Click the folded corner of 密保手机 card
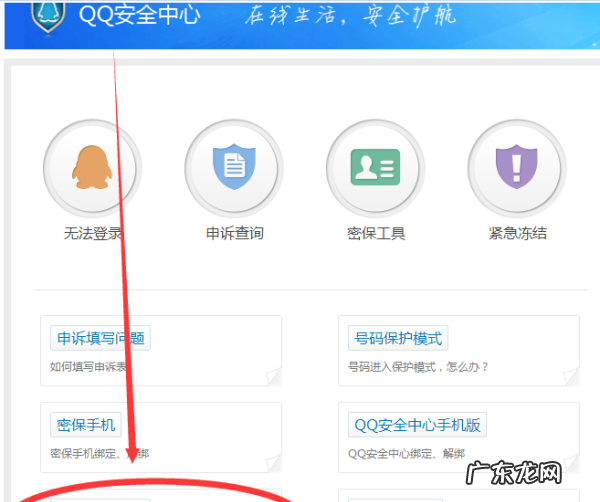Image resolution: width=600 pixels, height=502 pixels. (274, 463)
